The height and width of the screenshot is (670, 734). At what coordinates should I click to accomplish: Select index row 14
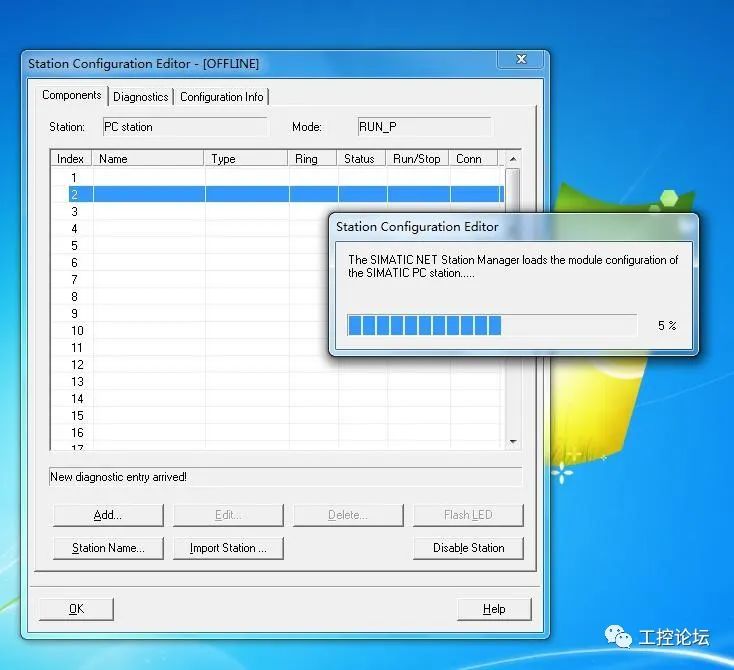click(x=277, y=398)
